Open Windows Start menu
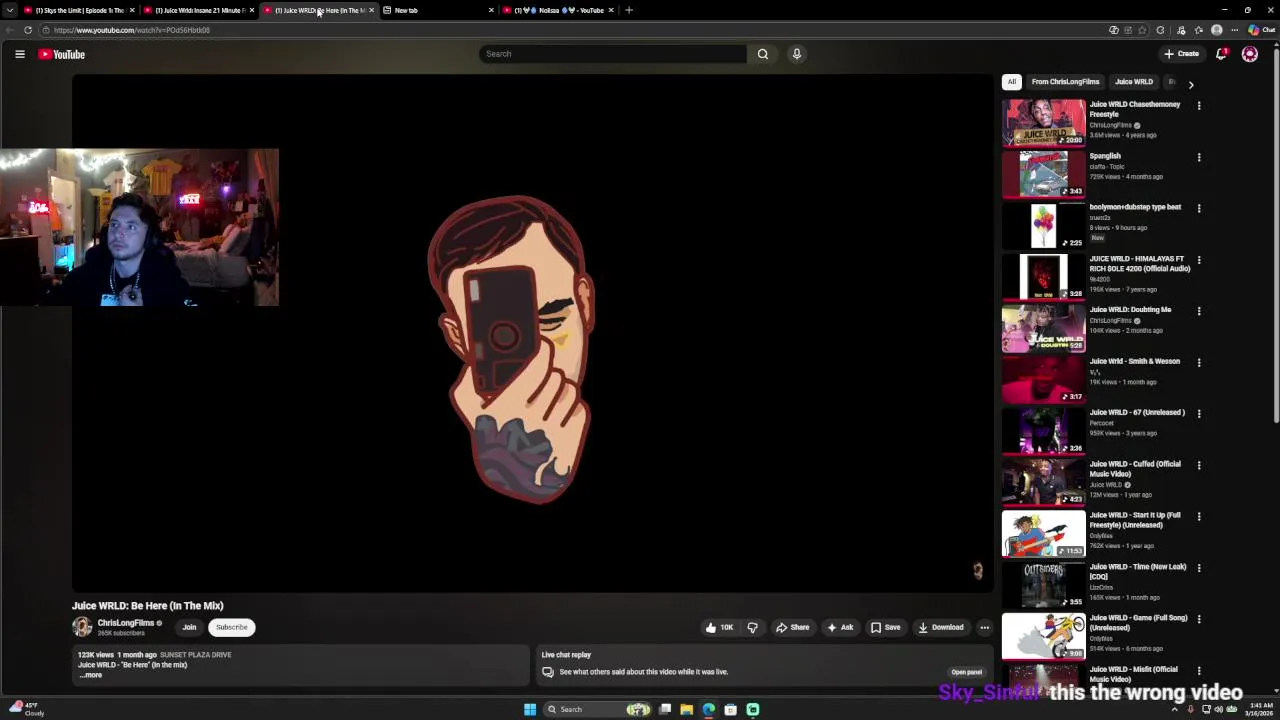 click(530, 710)
